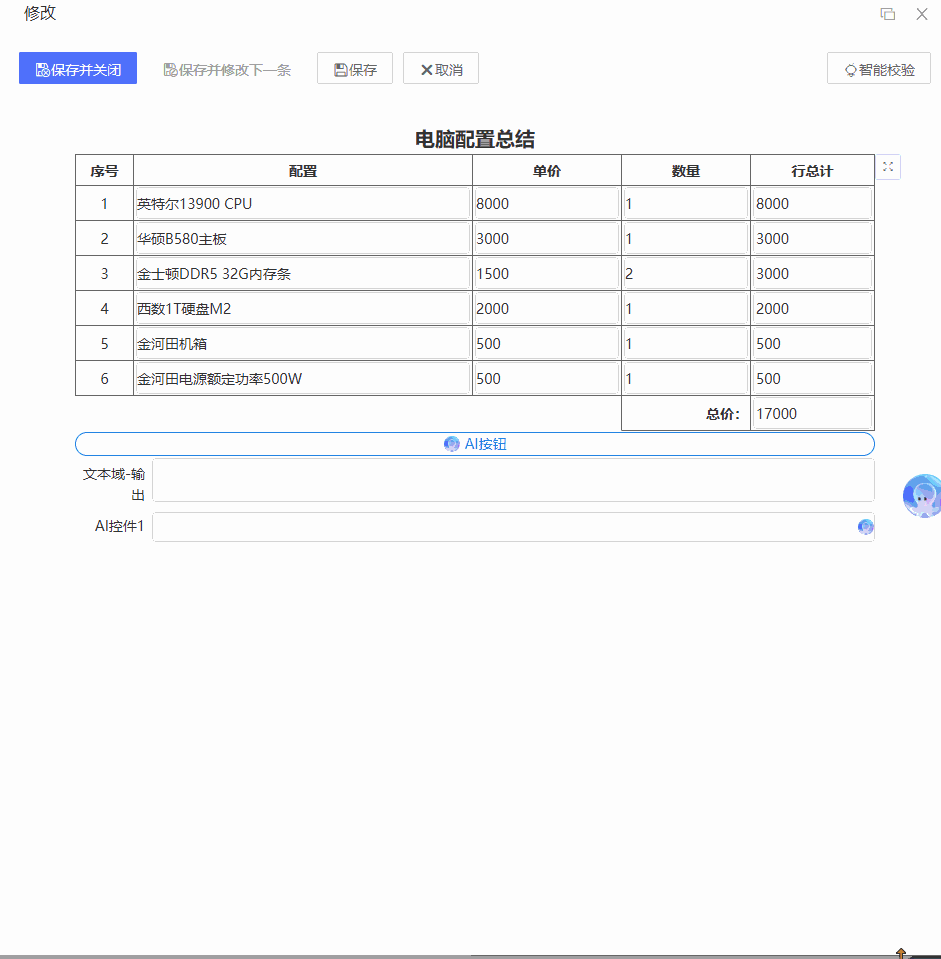Select the 英特尔13900 CPU config field
This screenshot has height=959, width=941.
tap(300, 203)
